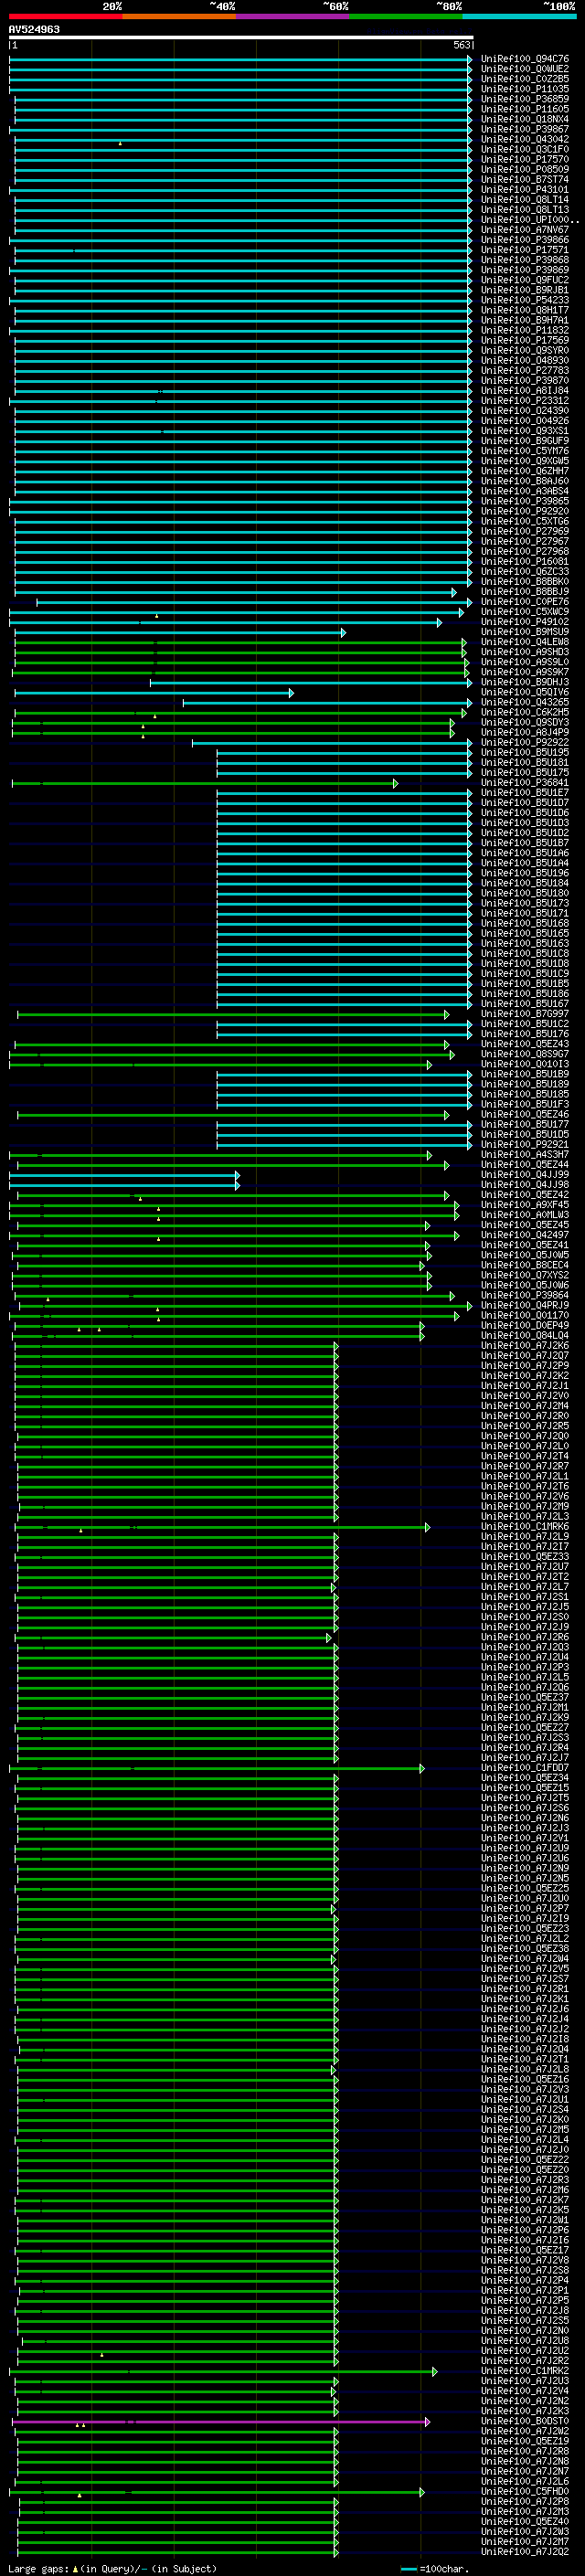Click label UniRef100_B5U1E7
The width and height of the screenshot is (585, 2576).
pos(525,793)
